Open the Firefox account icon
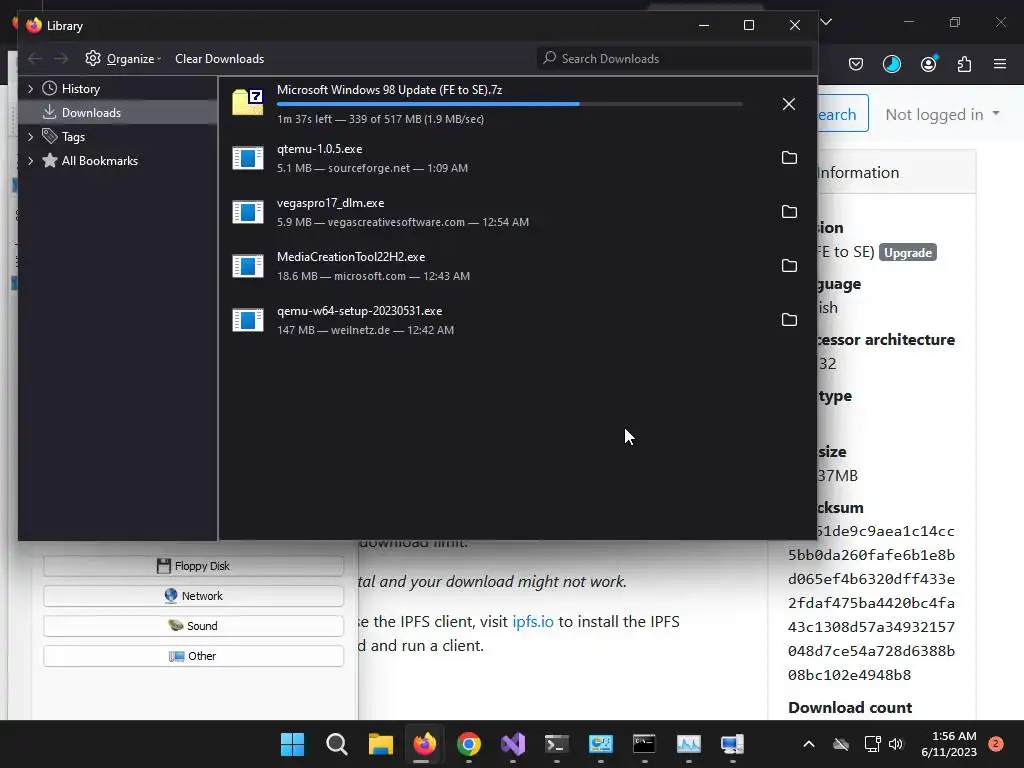The image size is (1024, 768). (928, 64)
